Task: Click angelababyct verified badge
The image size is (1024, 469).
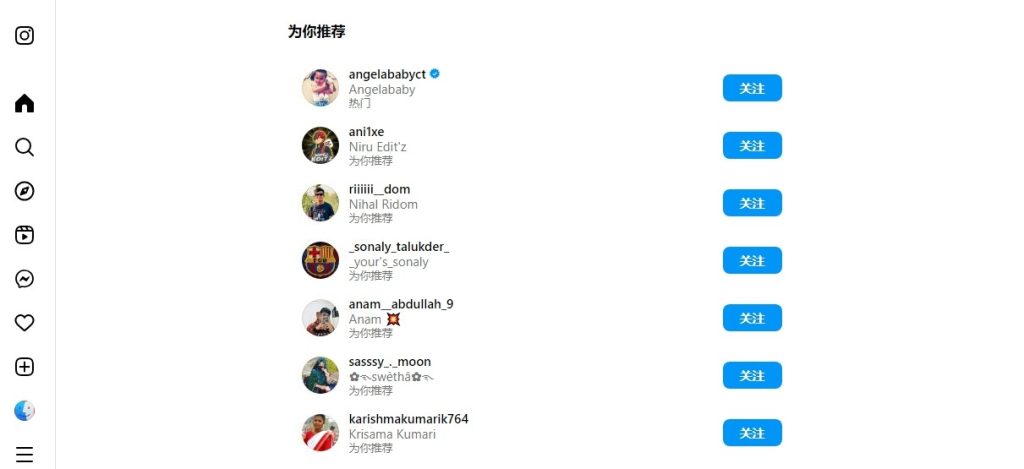Action: click(x=435, y=74)
